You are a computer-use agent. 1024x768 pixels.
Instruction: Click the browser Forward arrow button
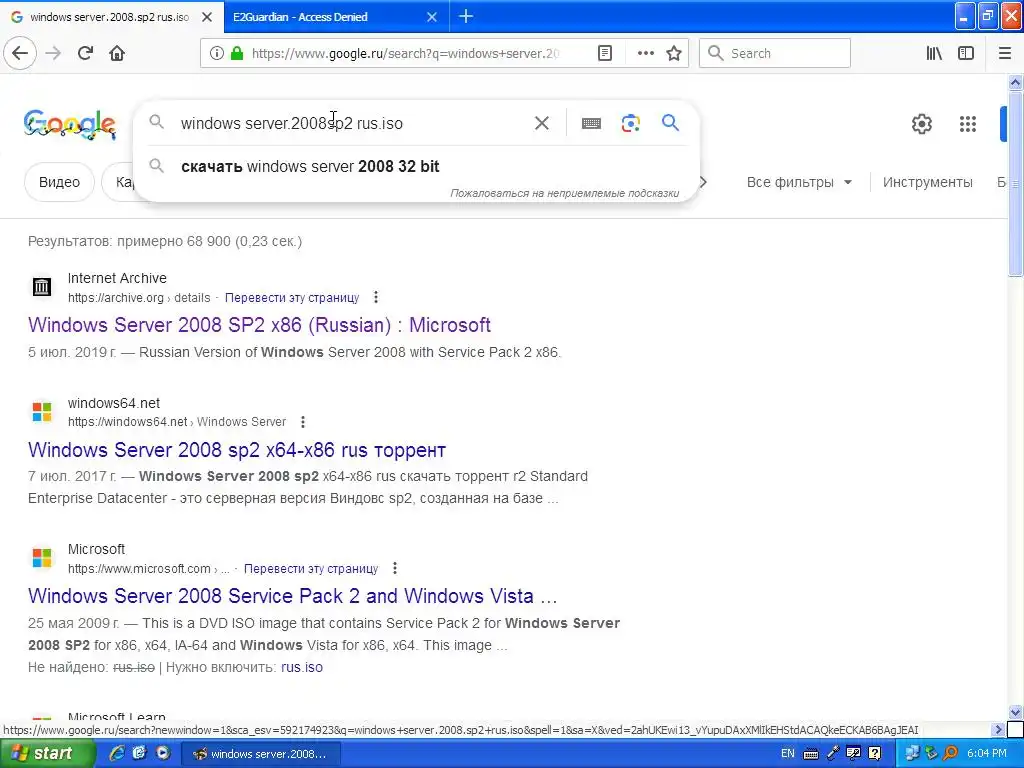(x=54, y=53)
